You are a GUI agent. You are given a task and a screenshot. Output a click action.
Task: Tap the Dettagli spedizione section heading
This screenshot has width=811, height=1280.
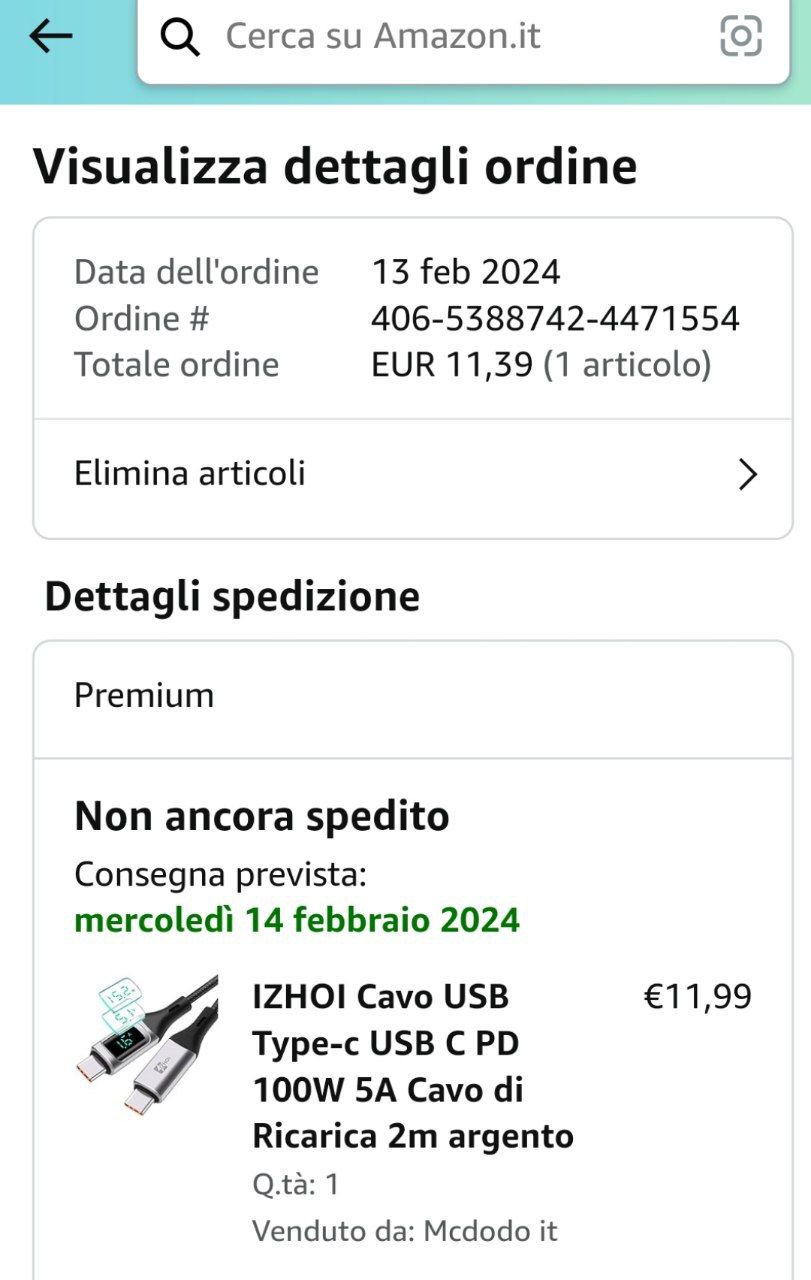point(232,597)
